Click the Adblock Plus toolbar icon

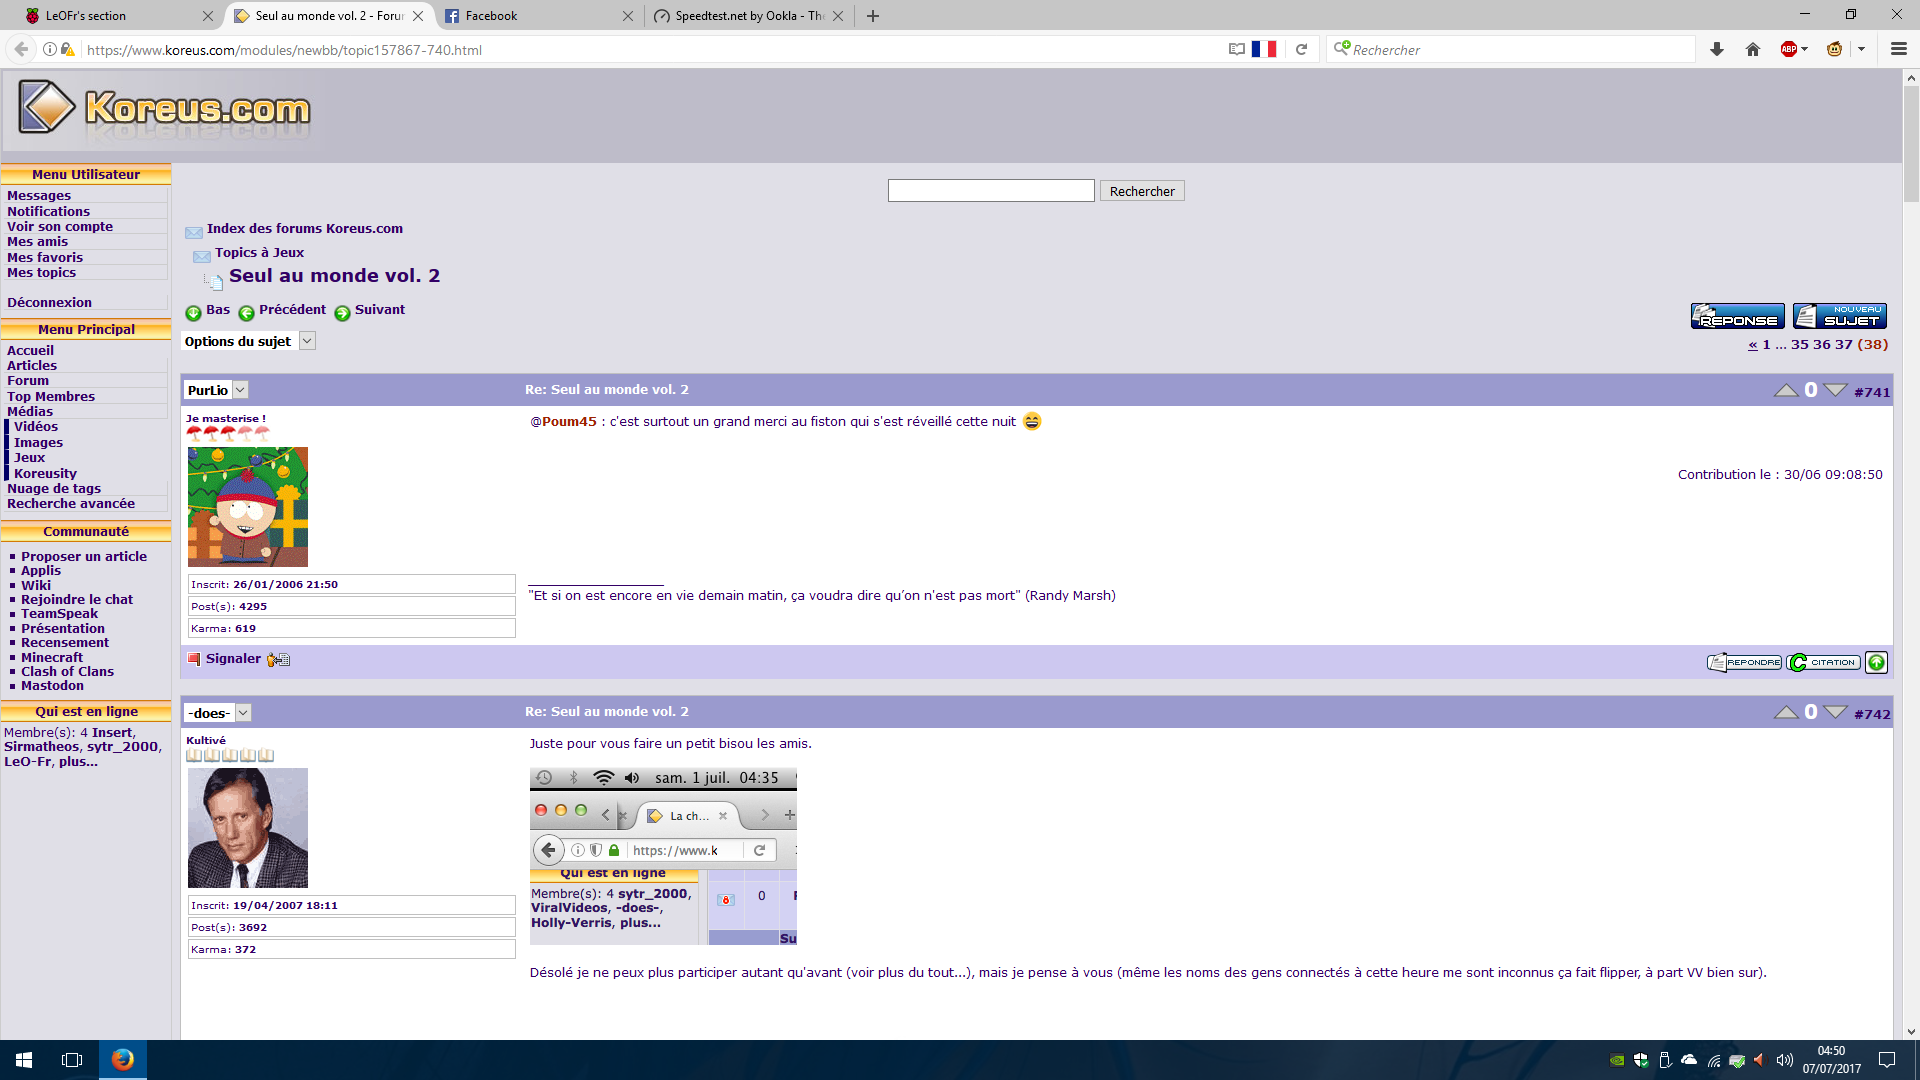pyautogui.click(x=1789, y=49)
